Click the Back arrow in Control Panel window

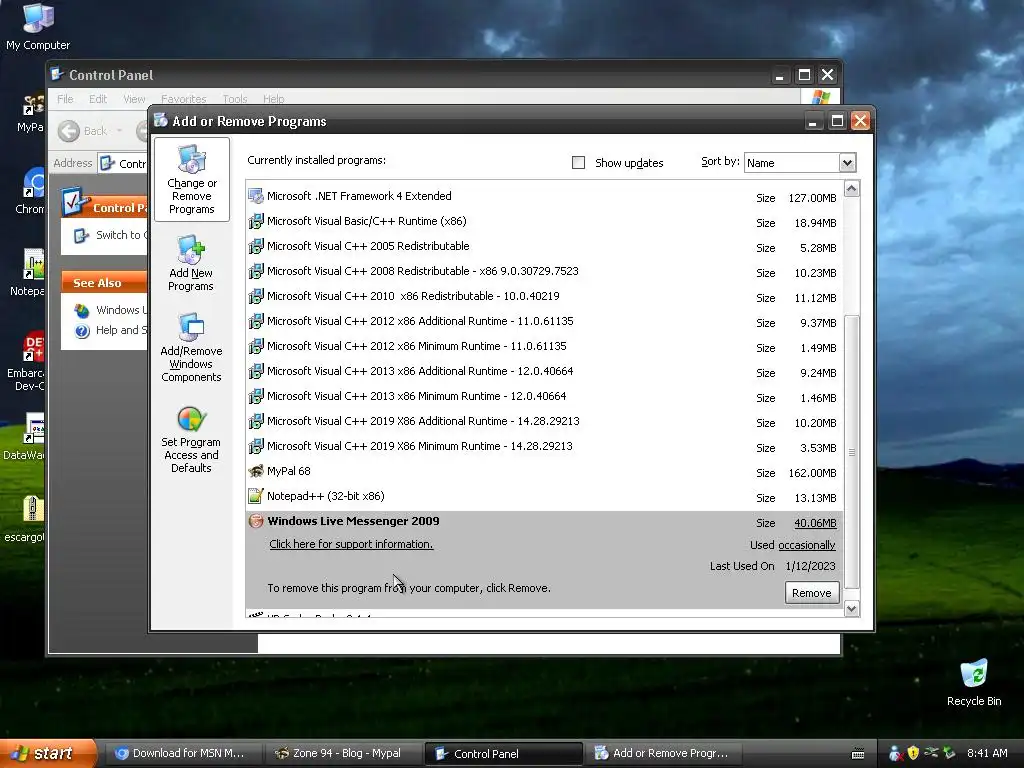click(x=69, y=131)
